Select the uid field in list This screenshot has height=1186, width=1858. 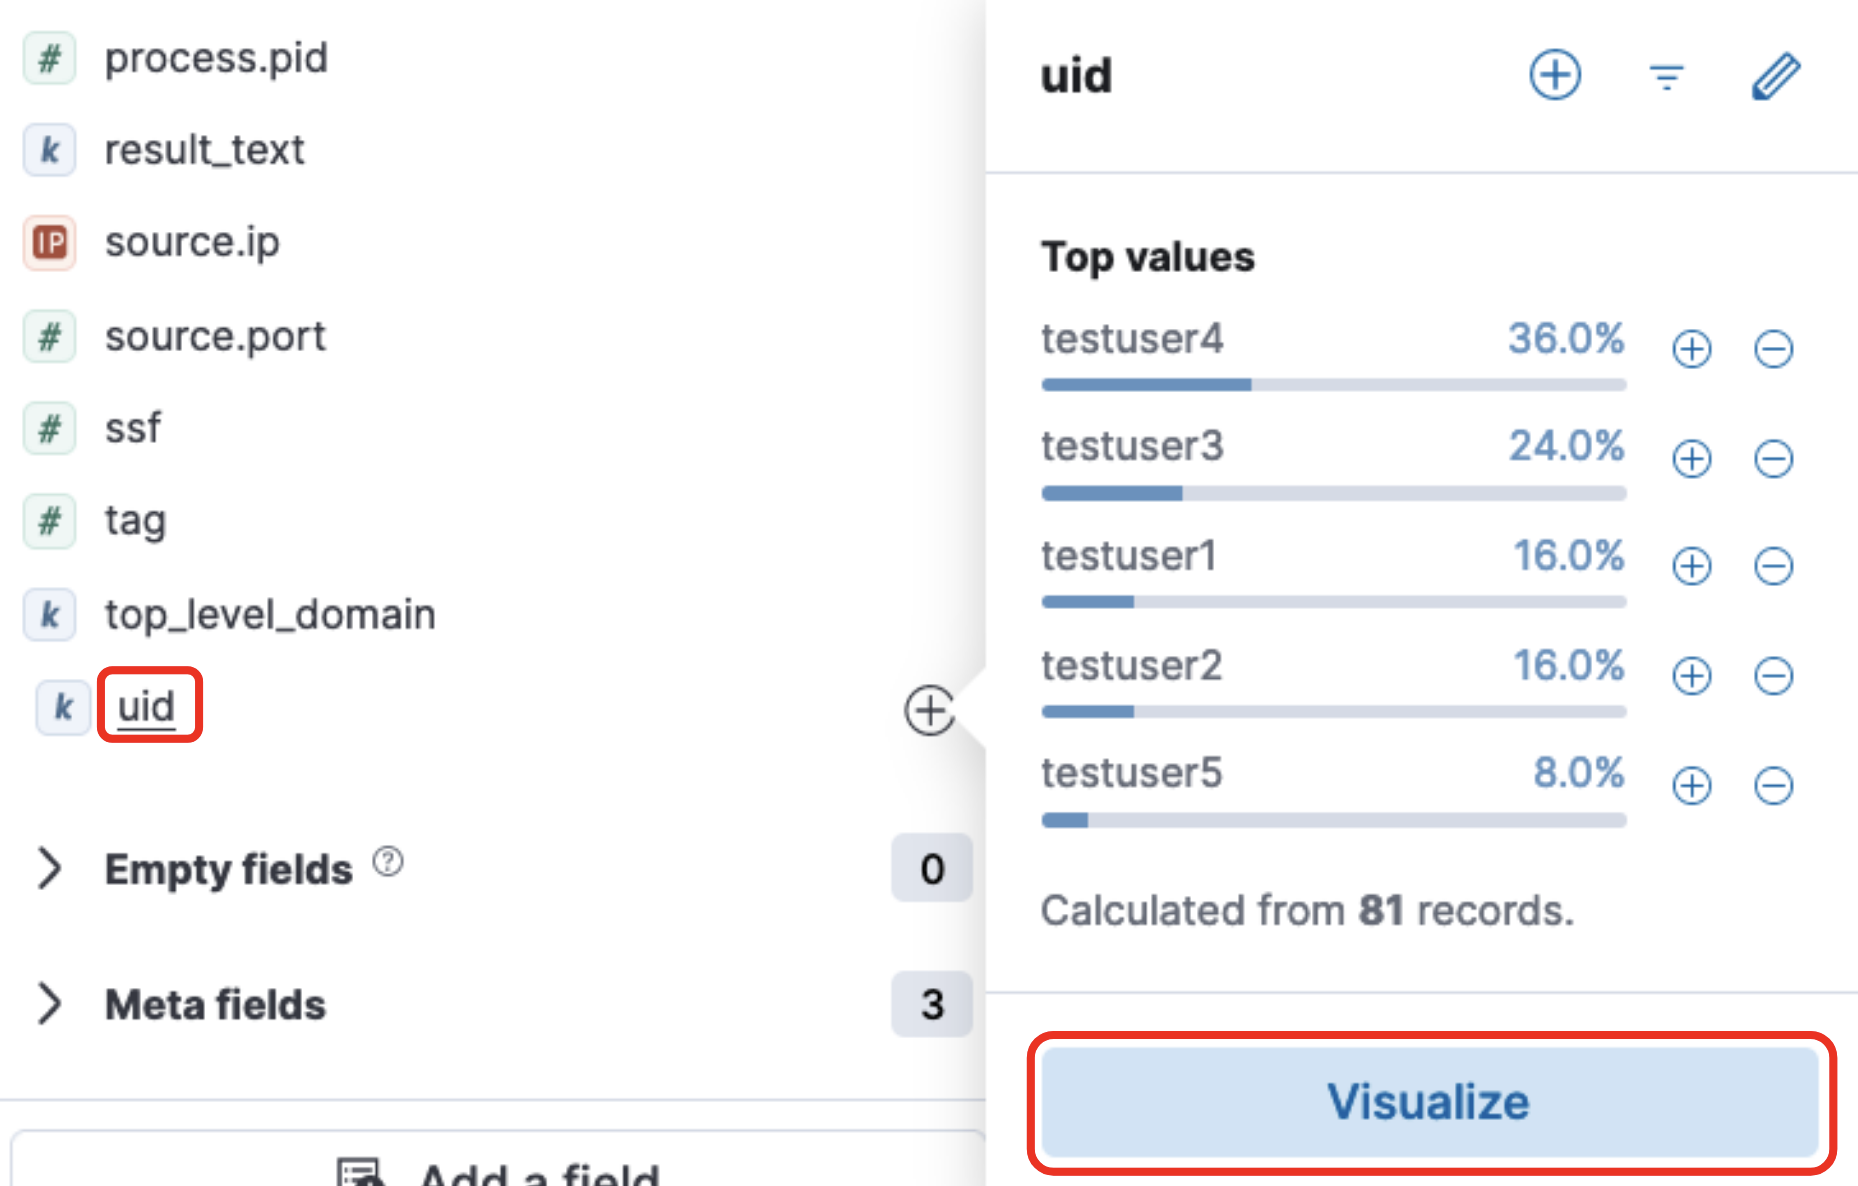coord(147,706)
